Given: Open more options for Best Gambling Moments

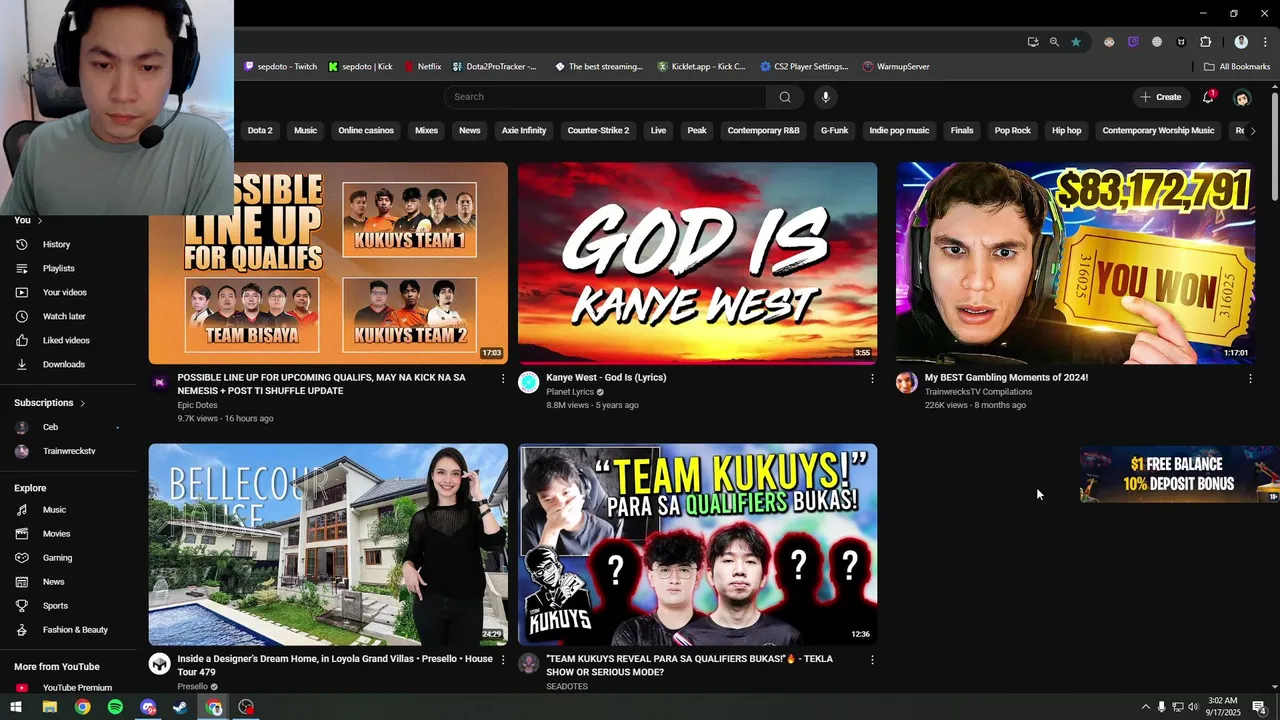Looking at the screenshot, I should pyautogui.click(x=1250, y=379).
